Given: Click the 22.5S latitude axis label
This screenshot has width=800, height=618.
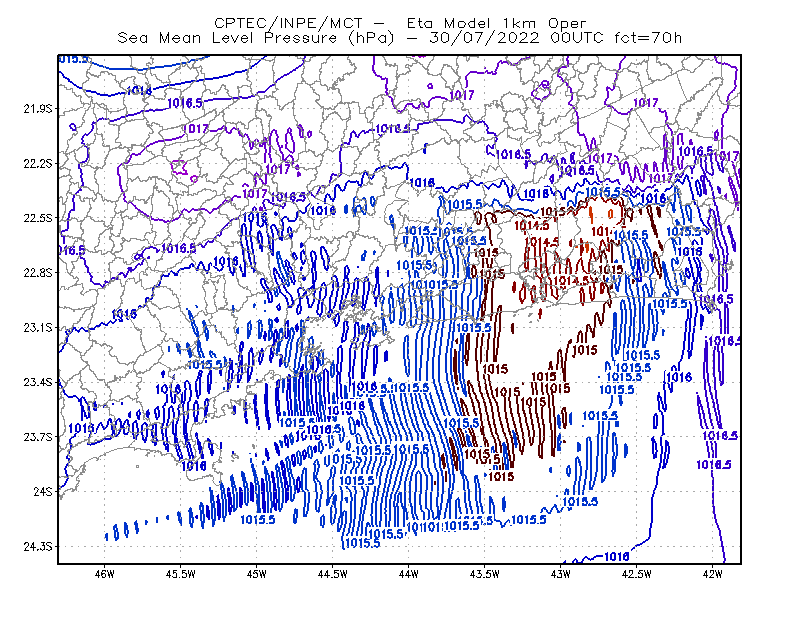Looking at the screenshot, I should tap(38, 218).
